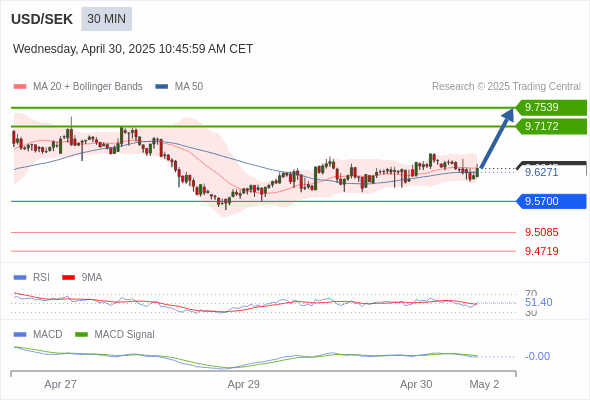The image size is (590, 400).
Task: Click the blue MA 50 legend swatch
Action: point(162,87)
